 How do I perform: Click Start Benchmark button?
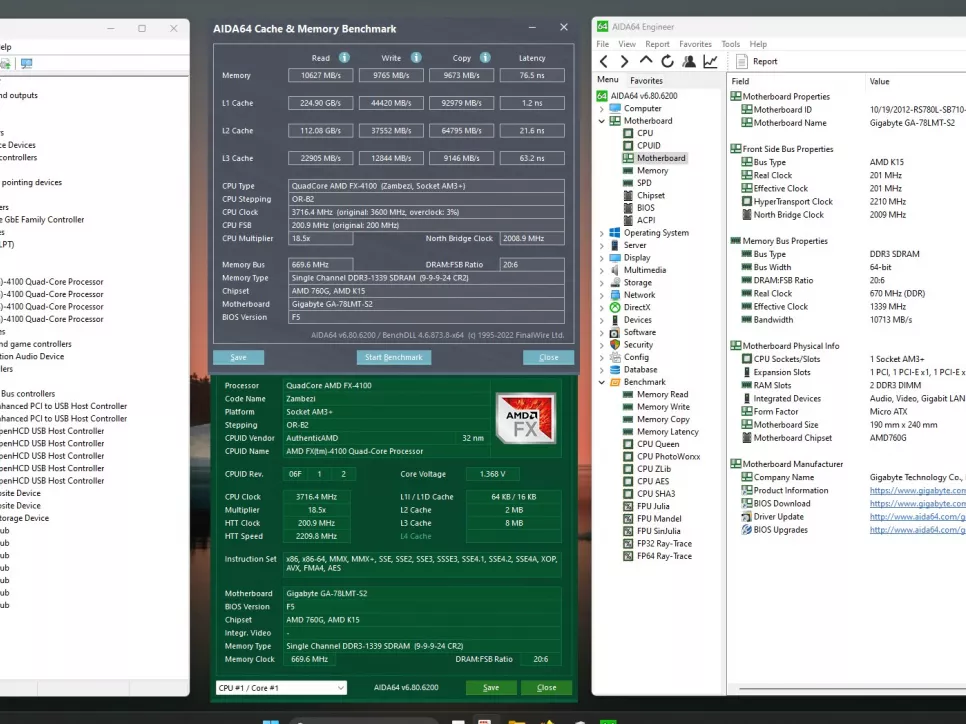[394, 357]
